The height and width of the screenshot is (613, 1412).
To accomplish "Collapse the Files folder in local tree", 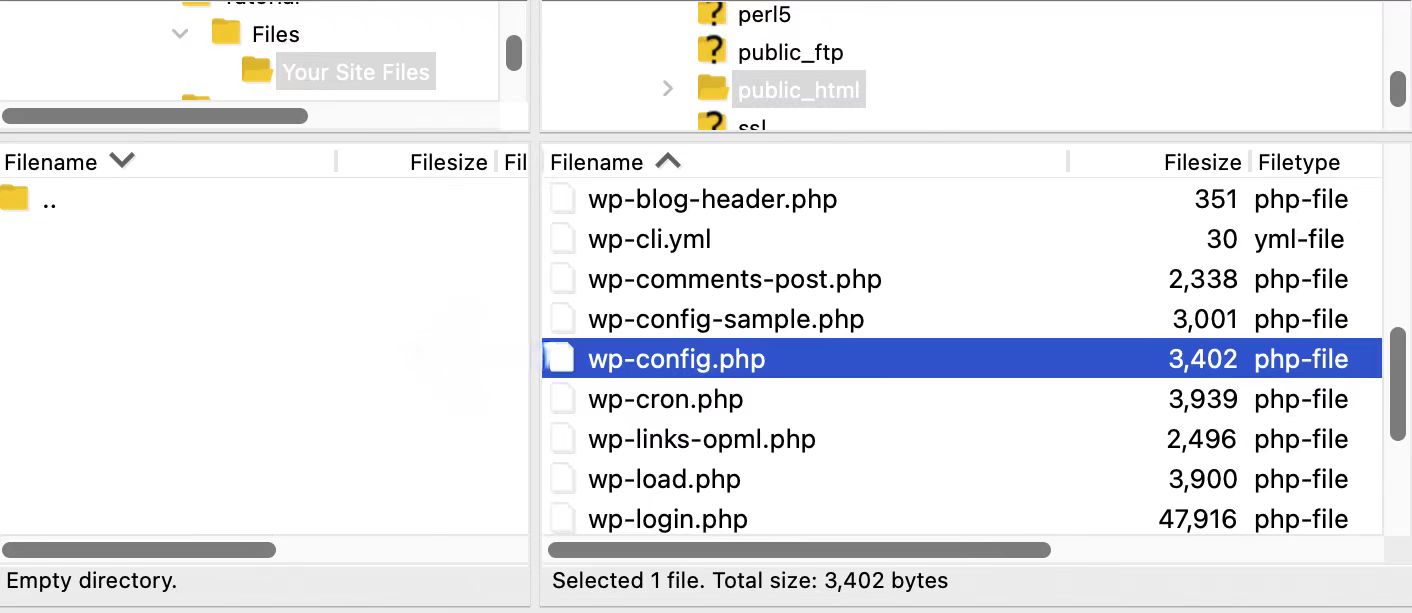I will (179, 33).
